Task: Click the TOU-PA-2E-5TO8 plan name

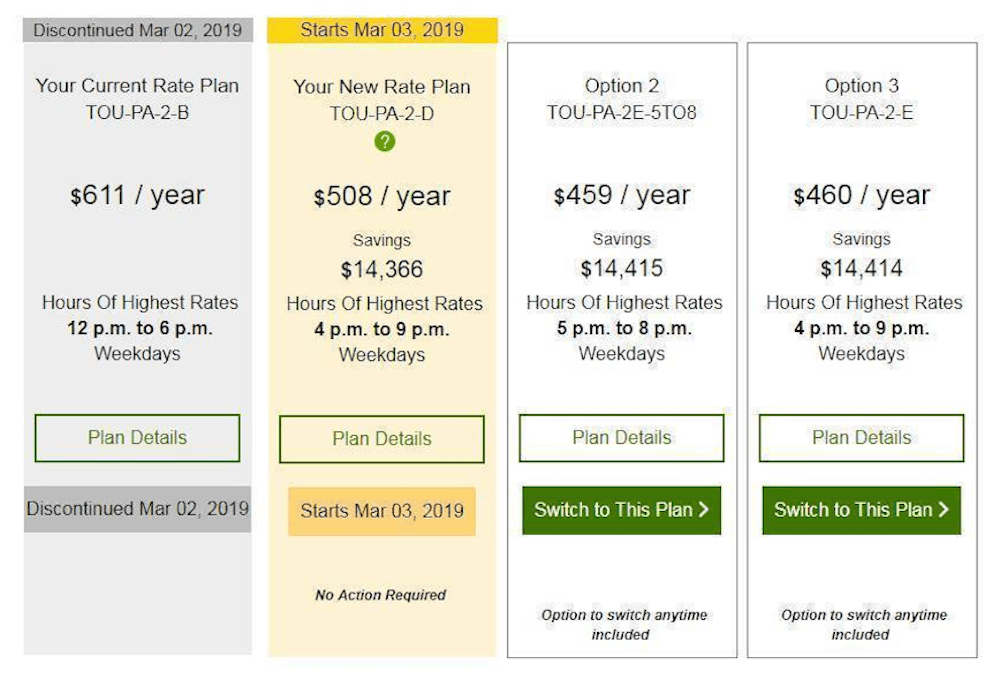Action: pos(622,113)
